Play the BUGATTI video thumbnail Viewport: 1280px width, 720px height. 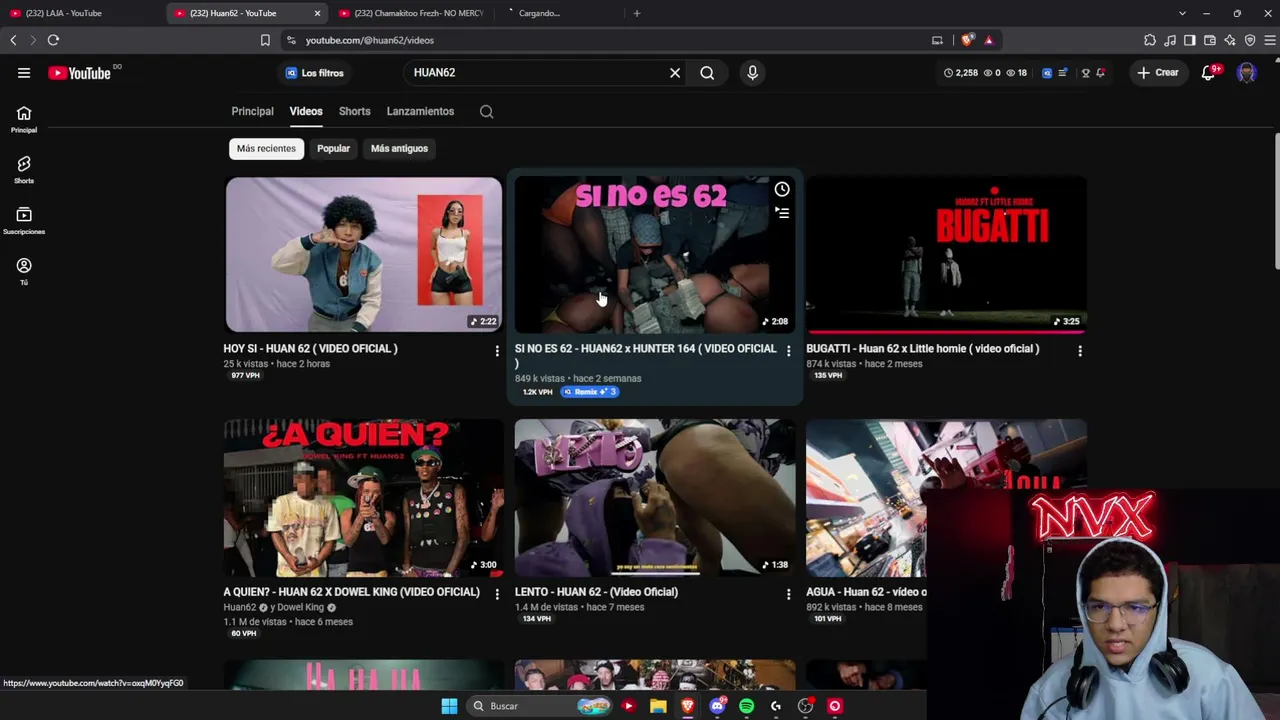pos(946,255)
